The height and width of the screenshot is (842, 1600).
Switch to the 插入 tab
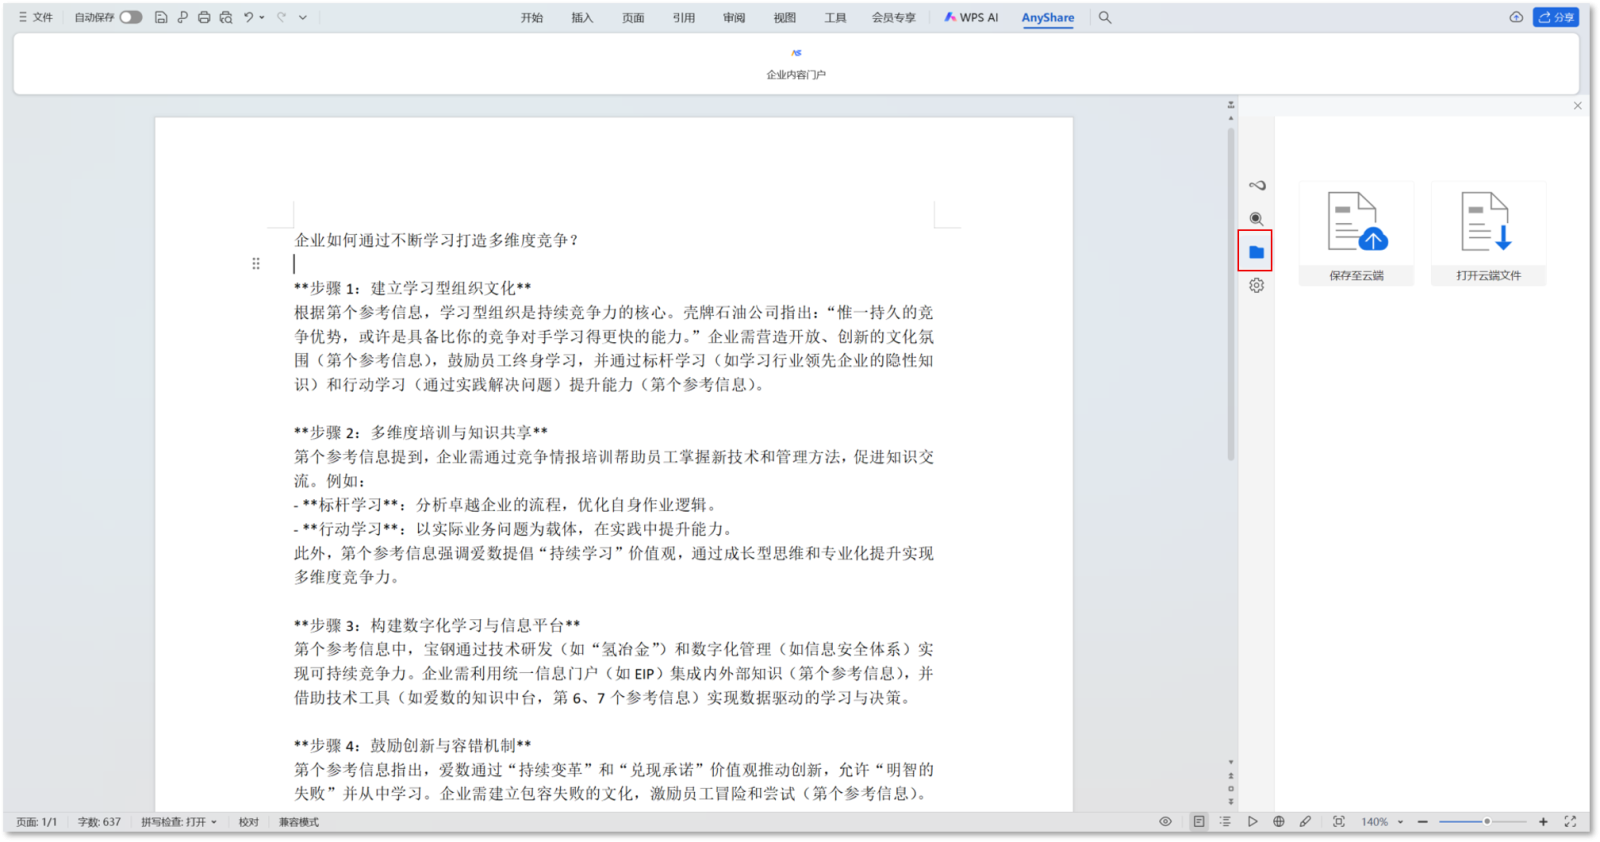click(x=582, y=17)
